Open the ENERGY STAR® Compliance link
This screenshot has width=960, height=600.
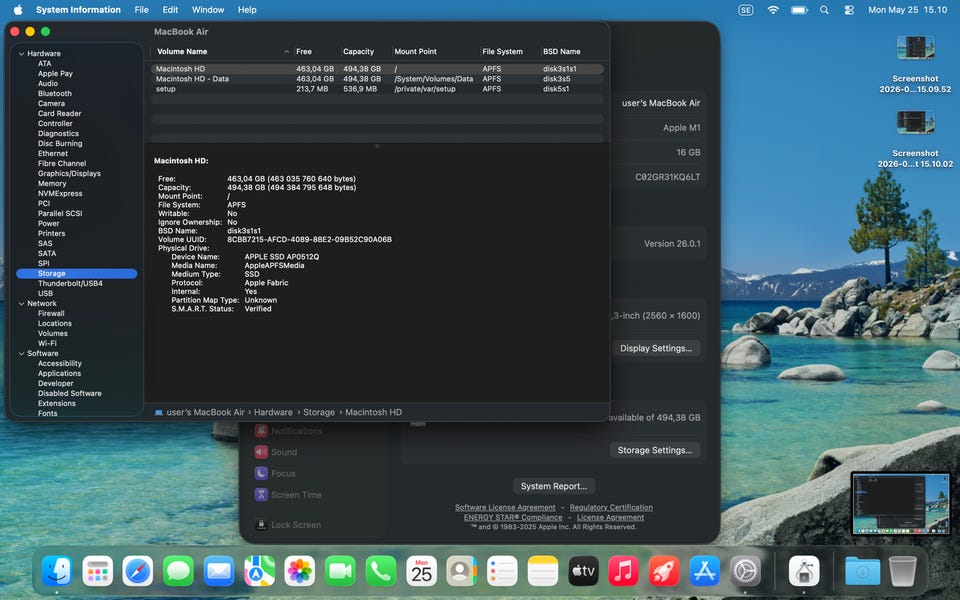point(513,517)
